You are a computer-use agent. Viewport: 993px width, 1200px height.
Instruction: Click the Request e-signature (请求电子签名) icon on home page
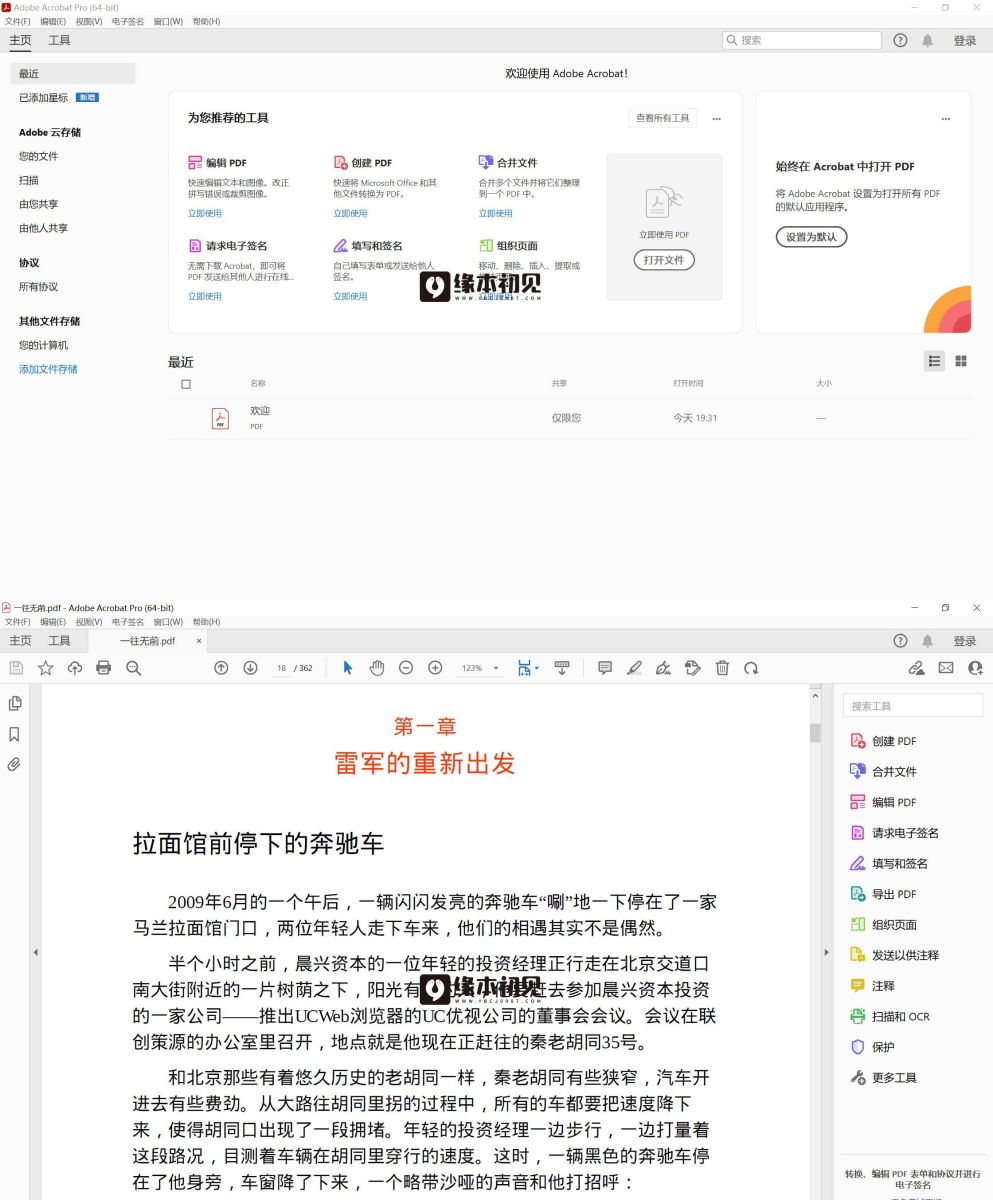pyautogui.click(x=195, y=245)
